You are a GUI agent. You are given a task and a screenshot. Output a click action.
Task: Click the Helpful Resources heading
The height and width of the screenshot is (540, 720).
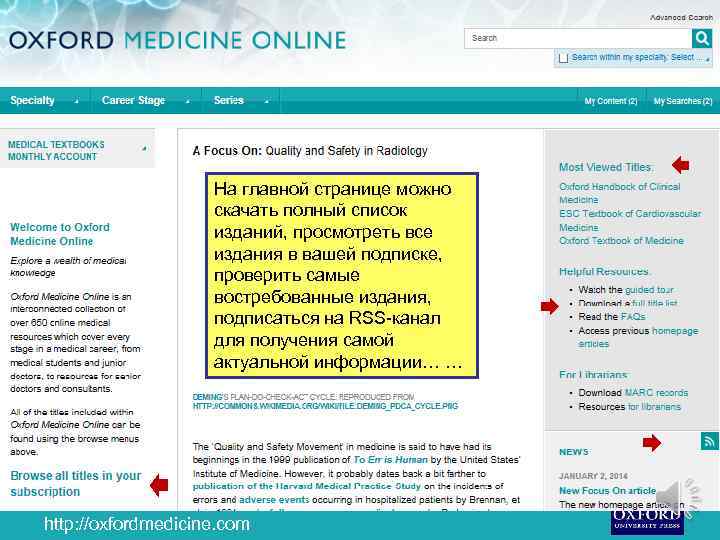[604, 271]
